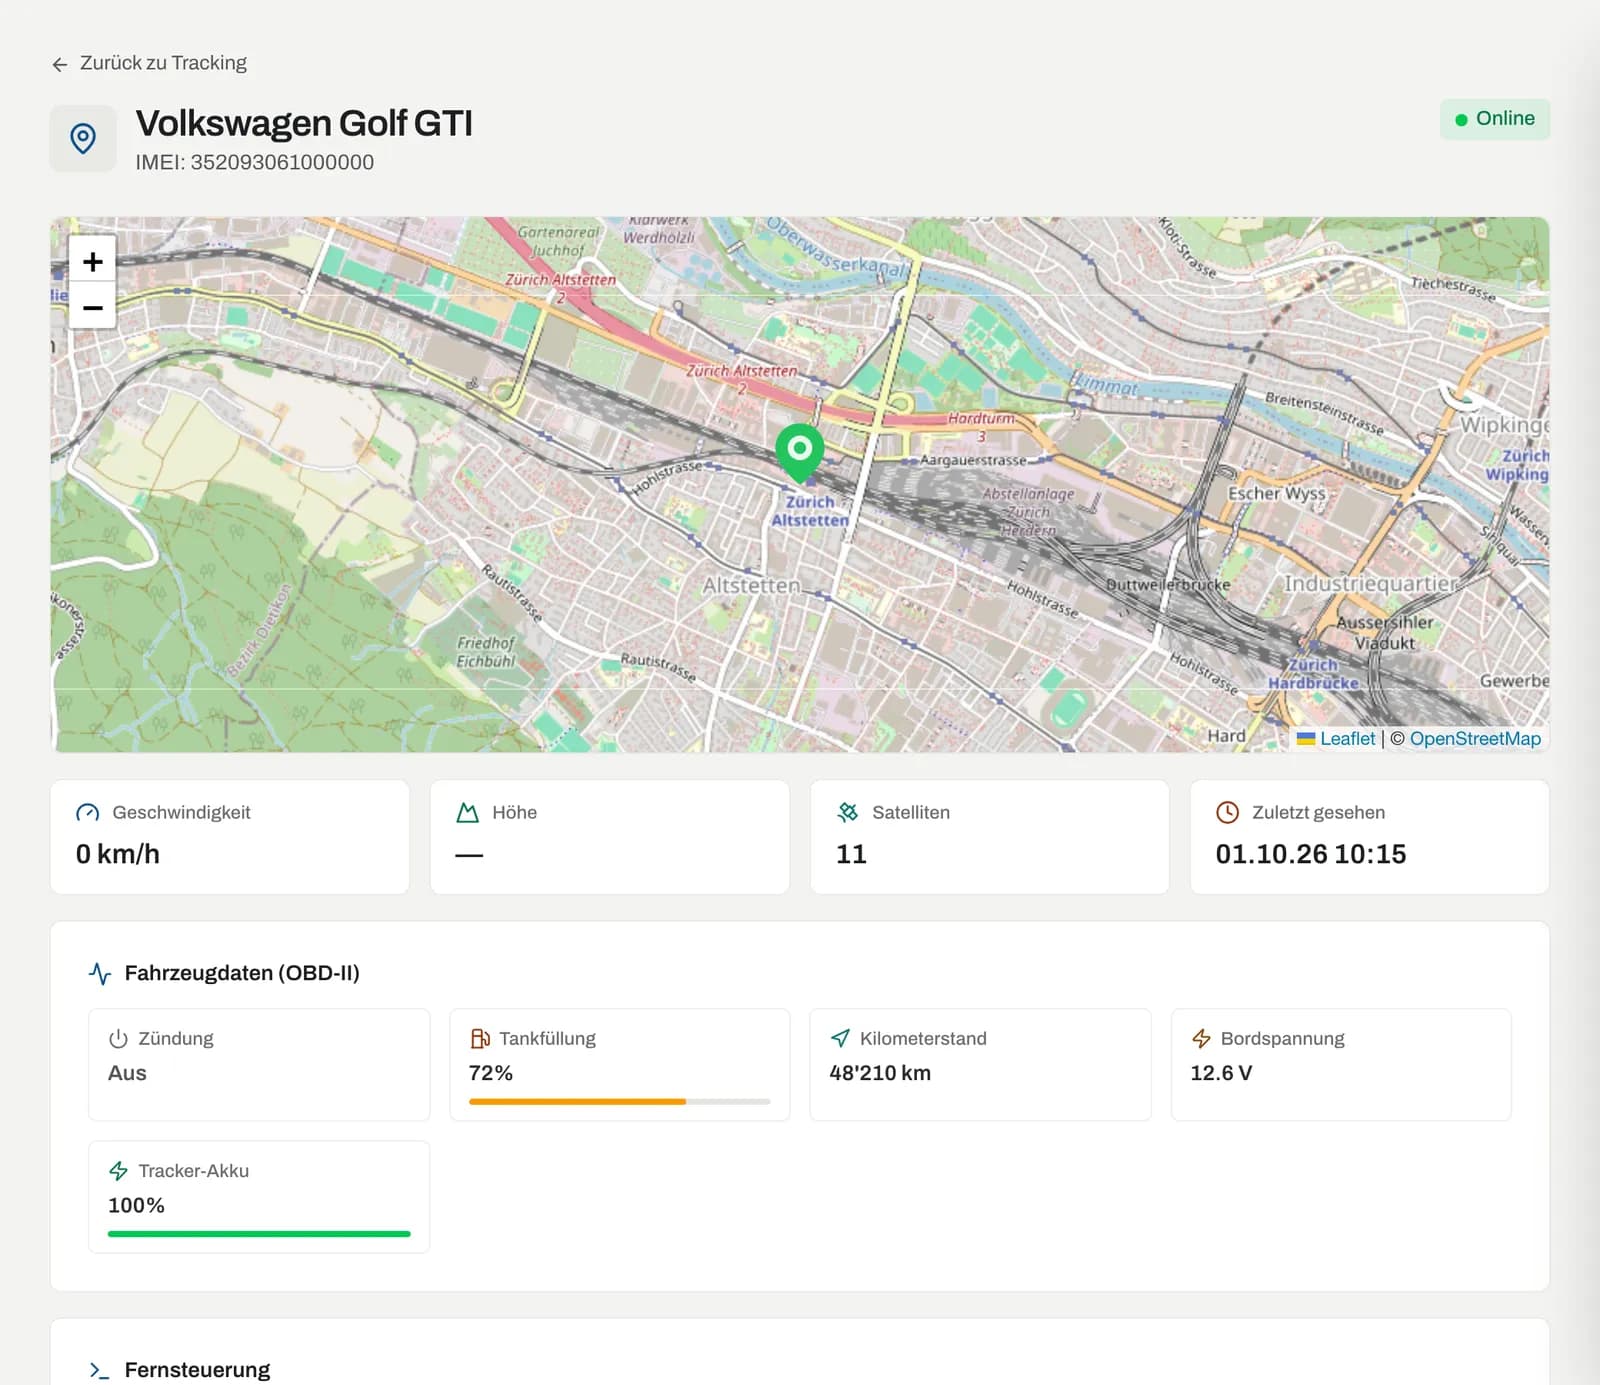The width and height of the screenshot is (1600, 1385).
Task: Click the Zürich Hardbrücke station label on map
Action: tap(1313, 674)
